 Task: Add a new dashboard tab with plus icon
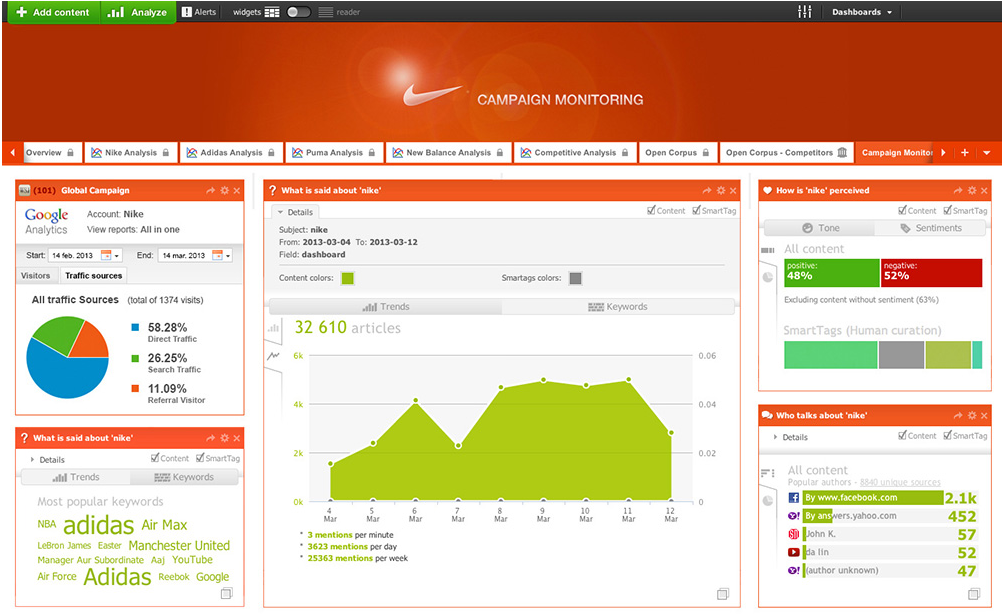[964, 153]
